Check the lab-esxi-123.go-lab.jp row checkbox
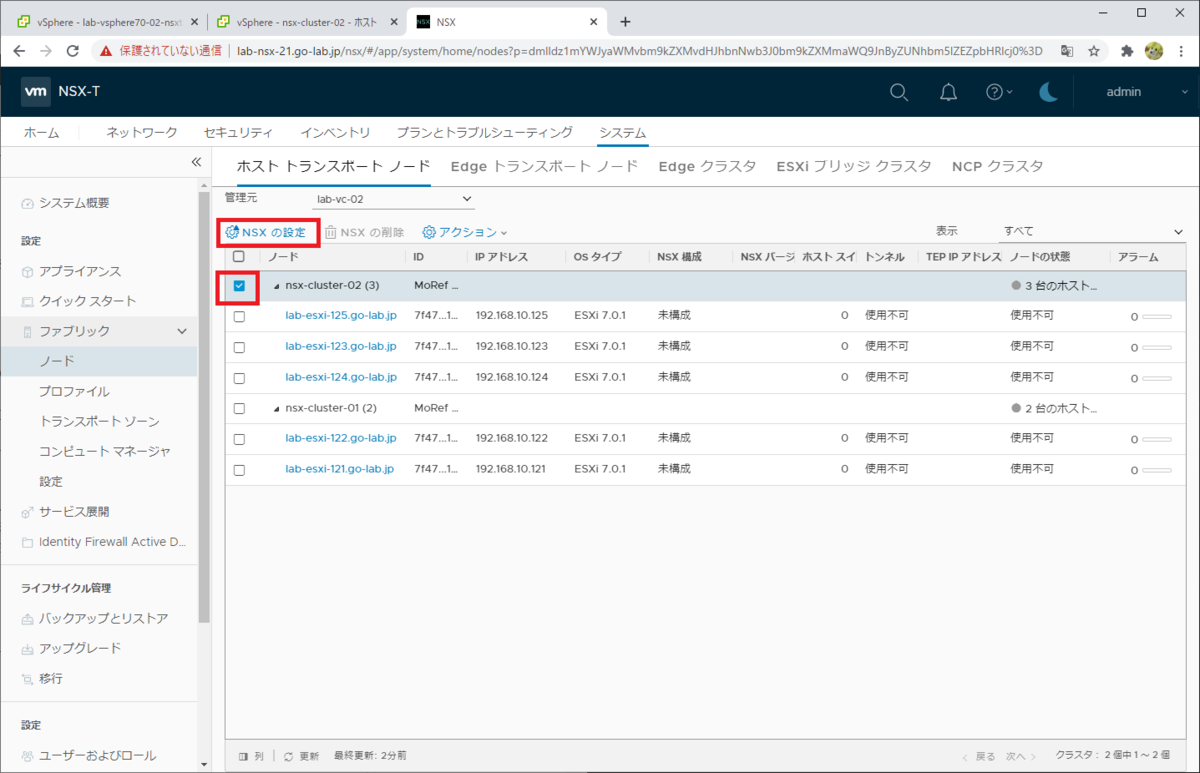 (239, 347)
